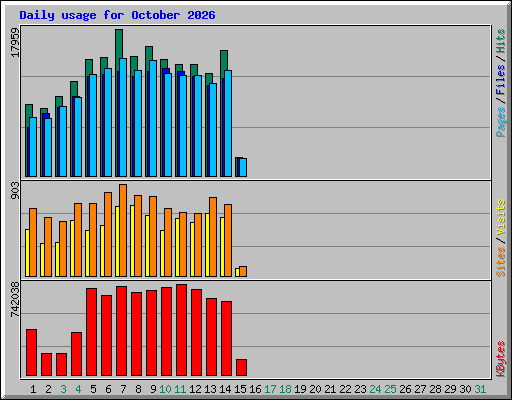
Task: Click day 28 on the x-axis
Action: [x=435, y=389]
